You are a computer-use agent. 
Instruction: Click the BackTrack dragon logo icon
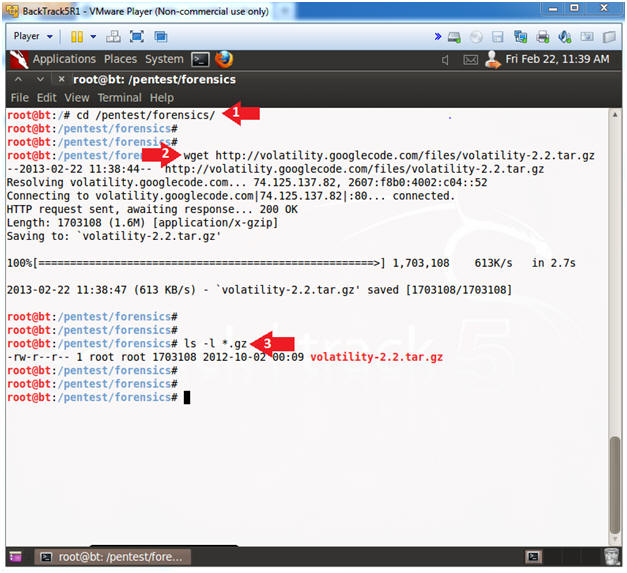click(18, 60)
